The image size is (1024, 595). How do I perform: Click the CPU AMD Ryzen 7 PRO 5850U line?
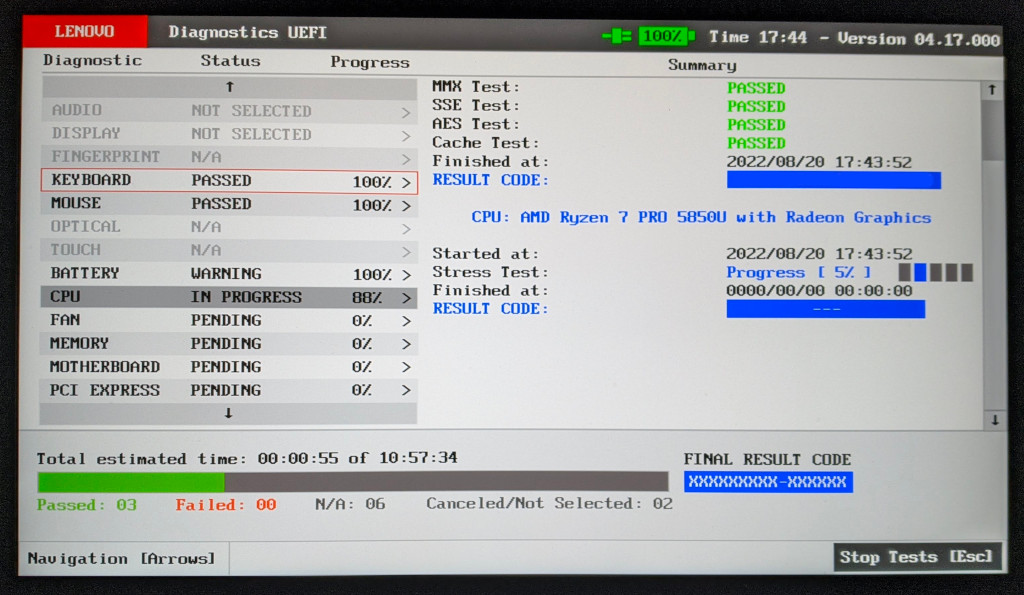[x=701, y=217]
